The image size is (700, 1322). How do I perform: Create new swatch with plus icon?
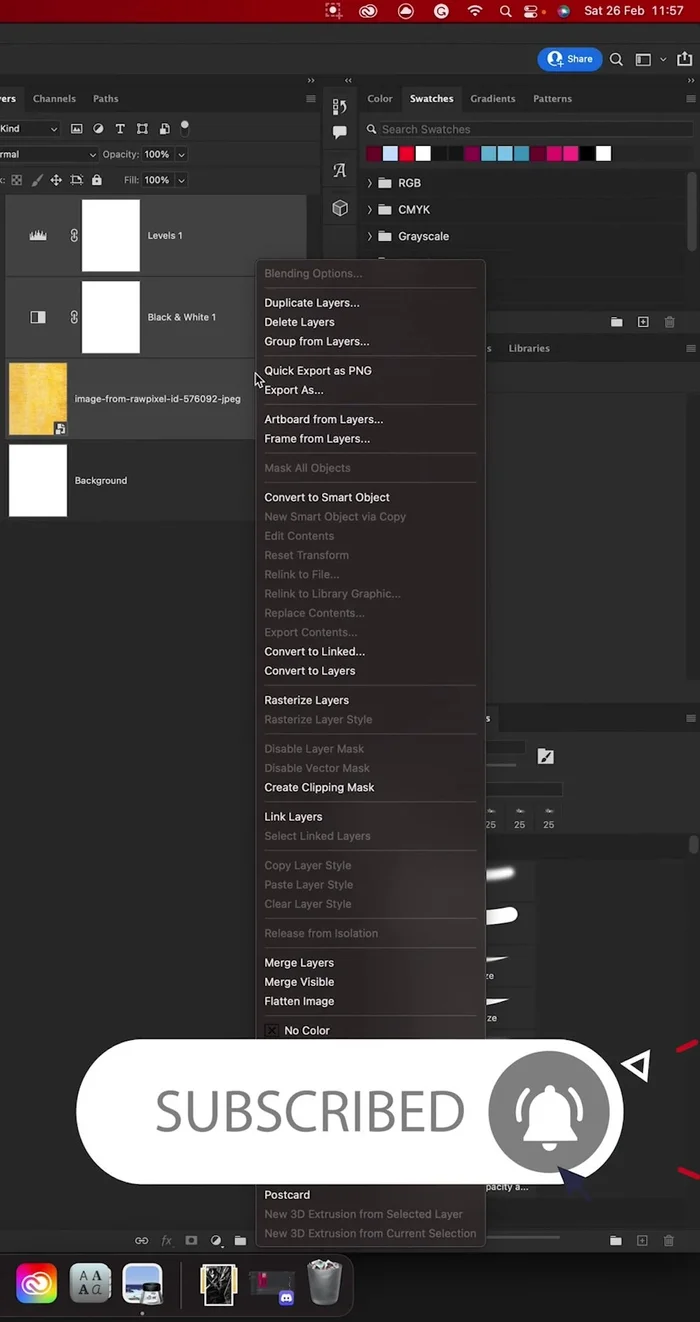tap(643, 322)
